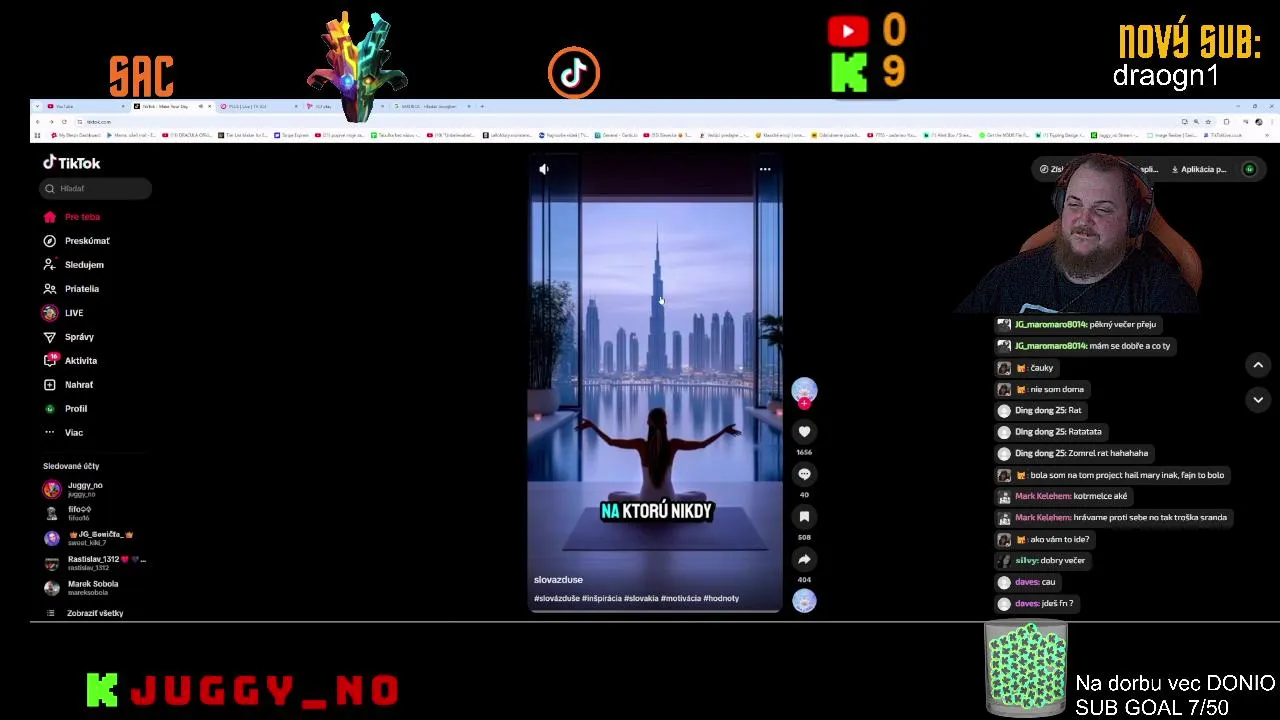Toggle video sound with speaker icon
This screenshot has width=1280, height=720.
coord(544,169)
